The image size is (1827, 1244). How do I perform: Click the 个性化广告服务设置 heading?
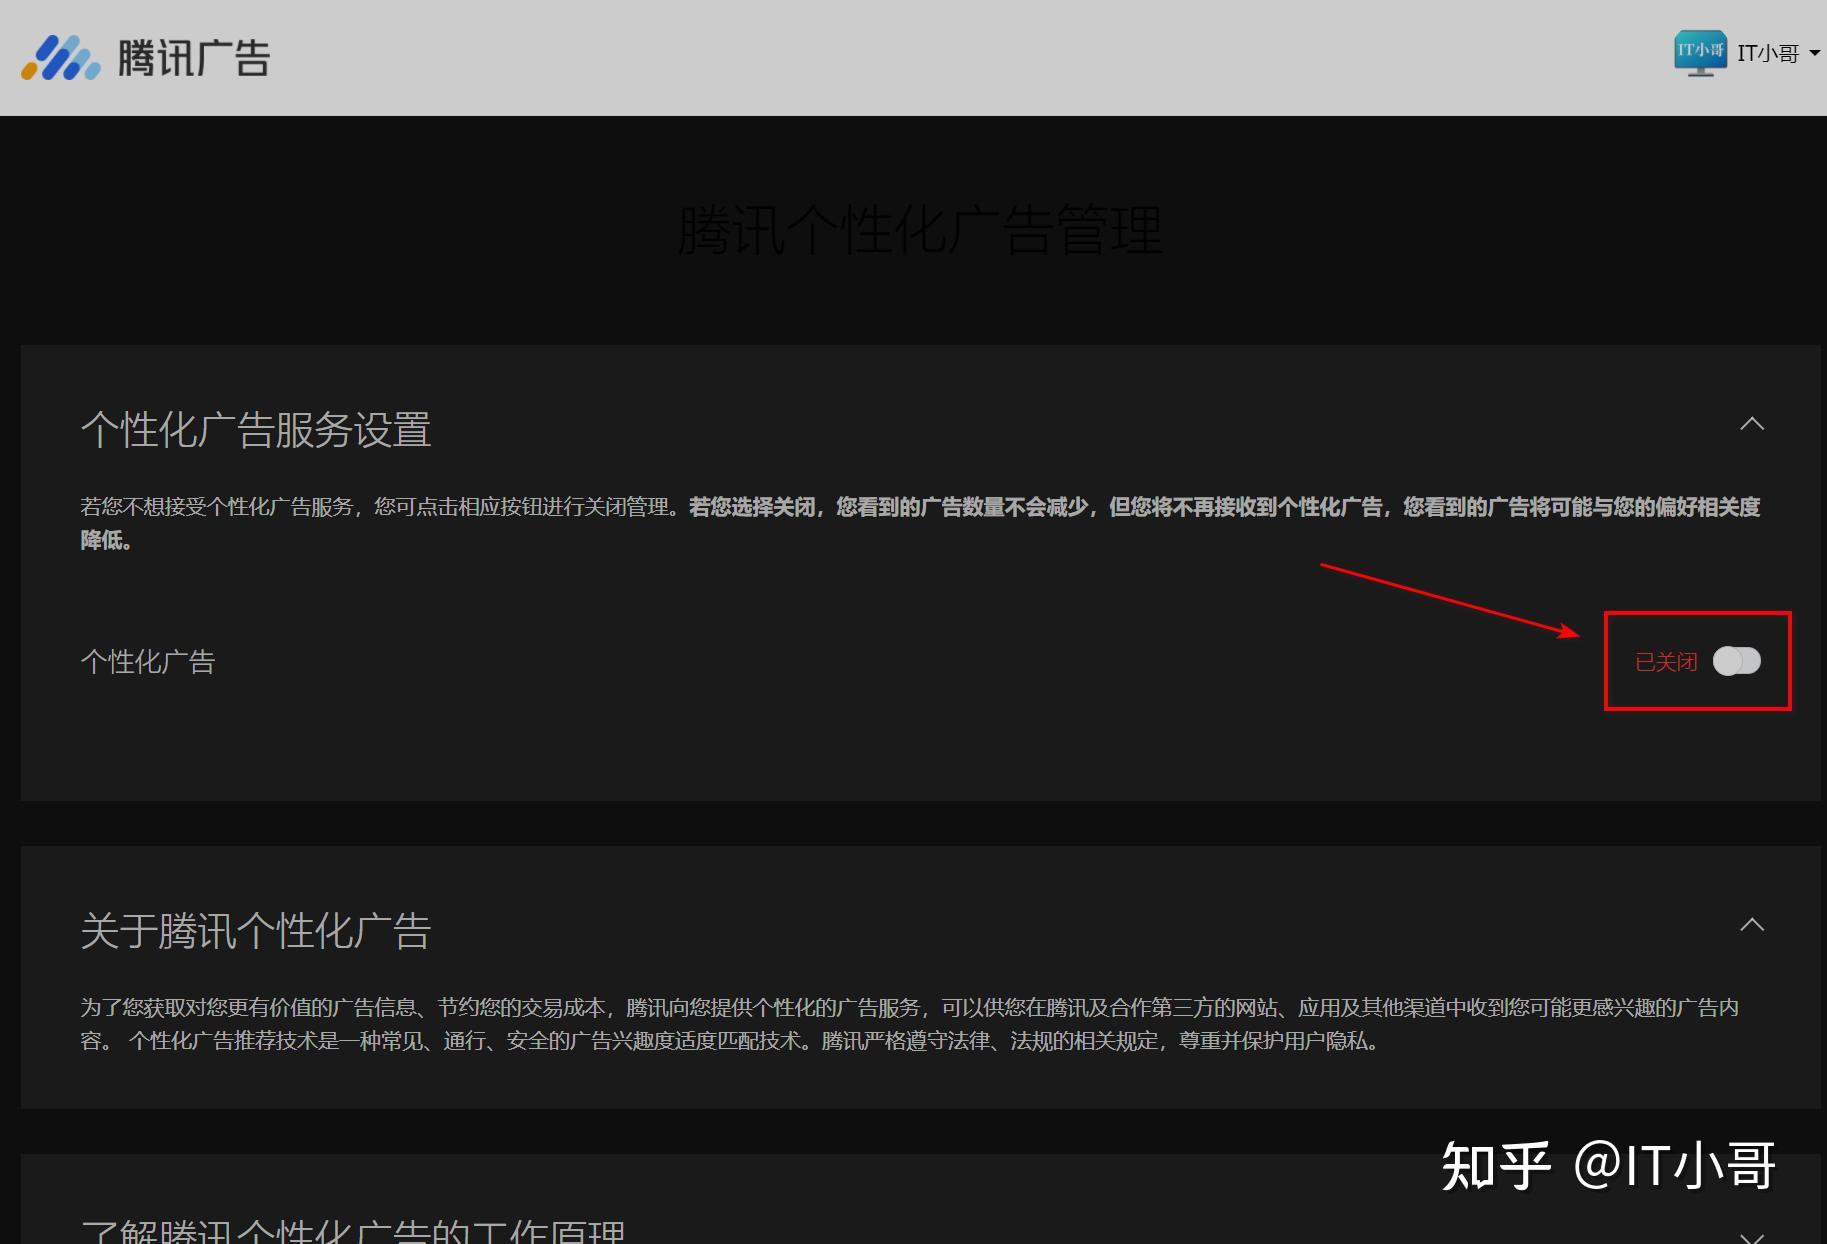pos(256,430)
